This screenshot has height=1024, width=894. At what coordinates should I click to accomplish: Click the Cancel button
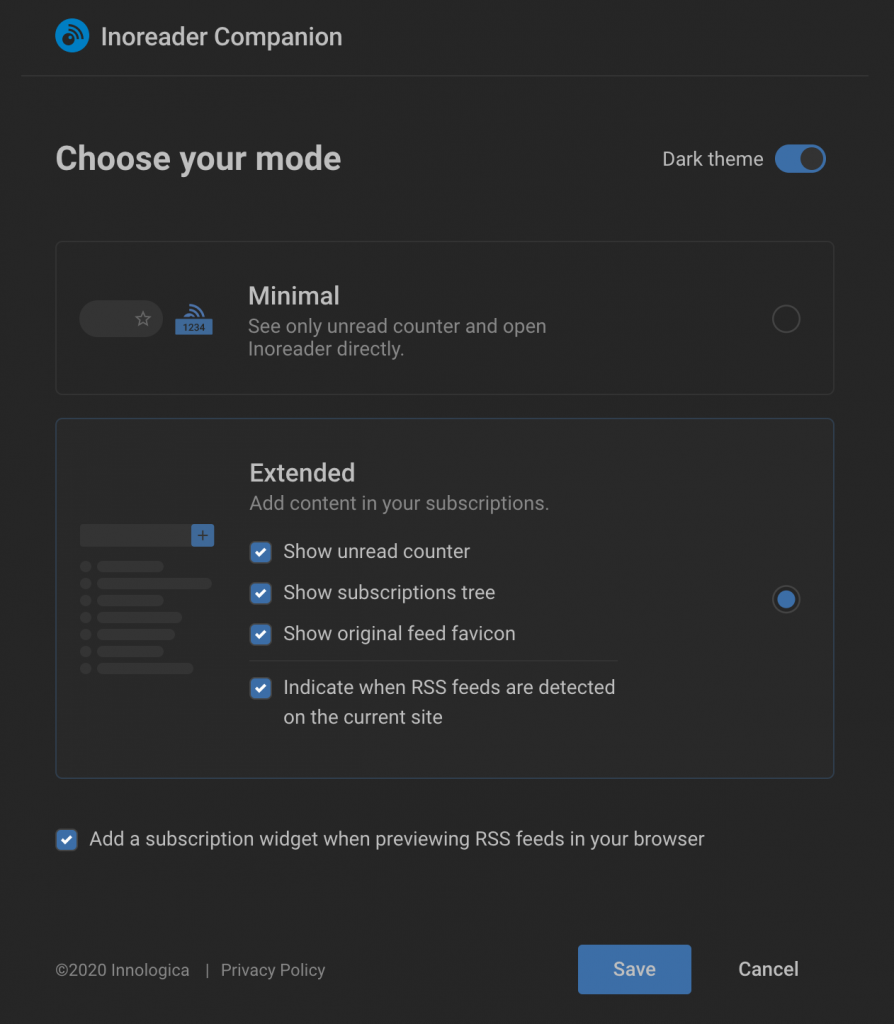[x=767, y=969]
